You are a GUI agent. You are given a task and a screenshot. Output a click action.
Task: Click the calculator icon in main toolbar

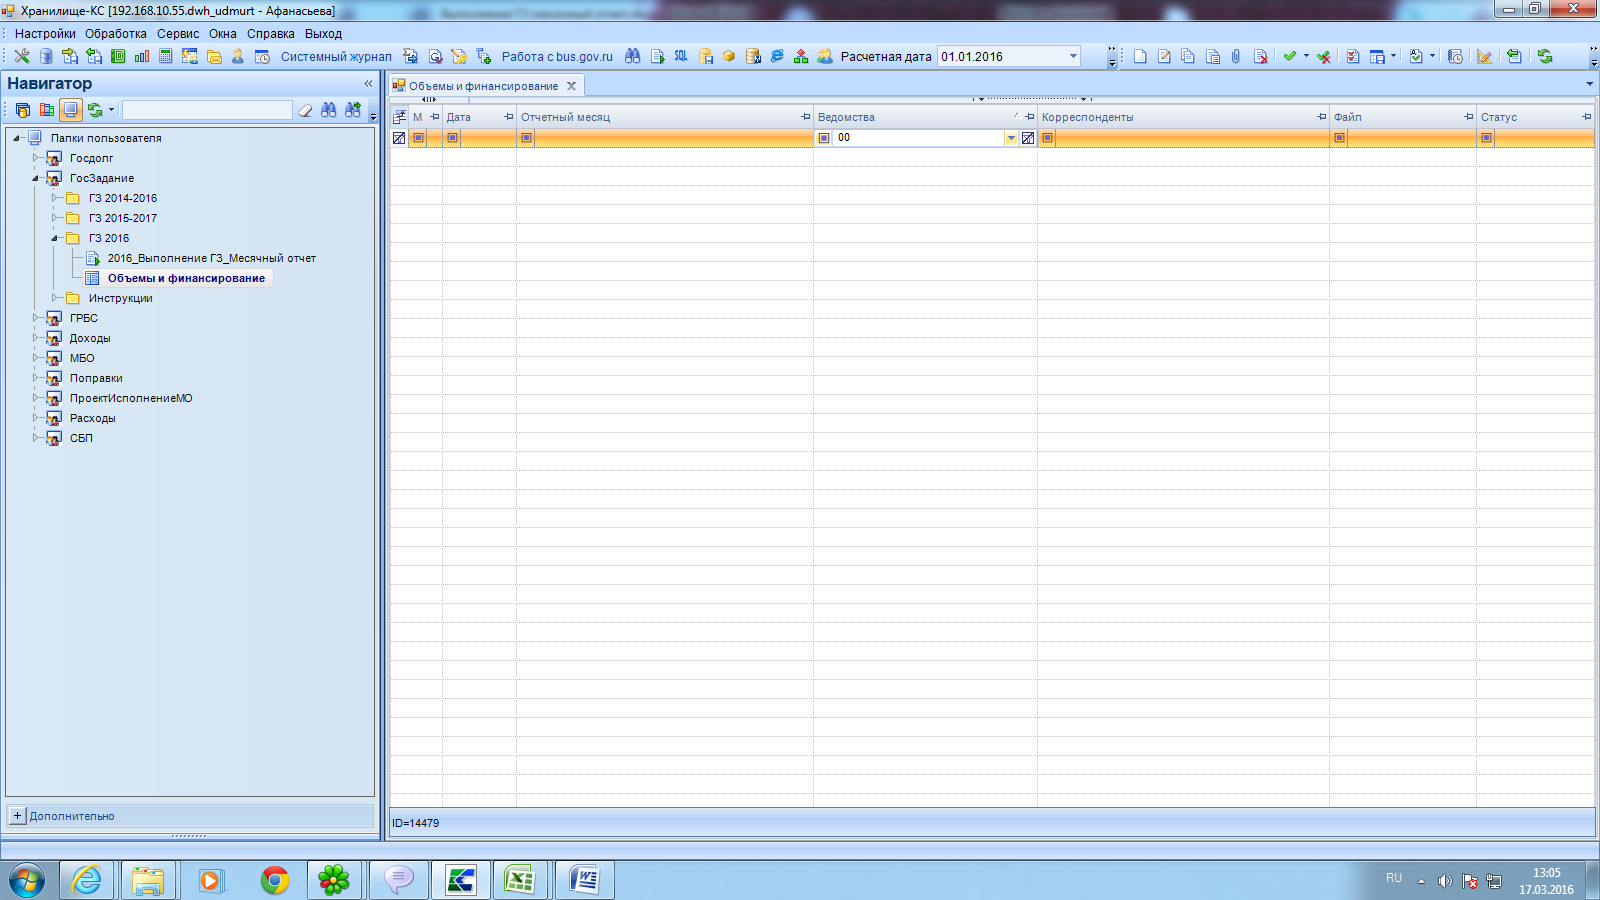coord(166,57)
